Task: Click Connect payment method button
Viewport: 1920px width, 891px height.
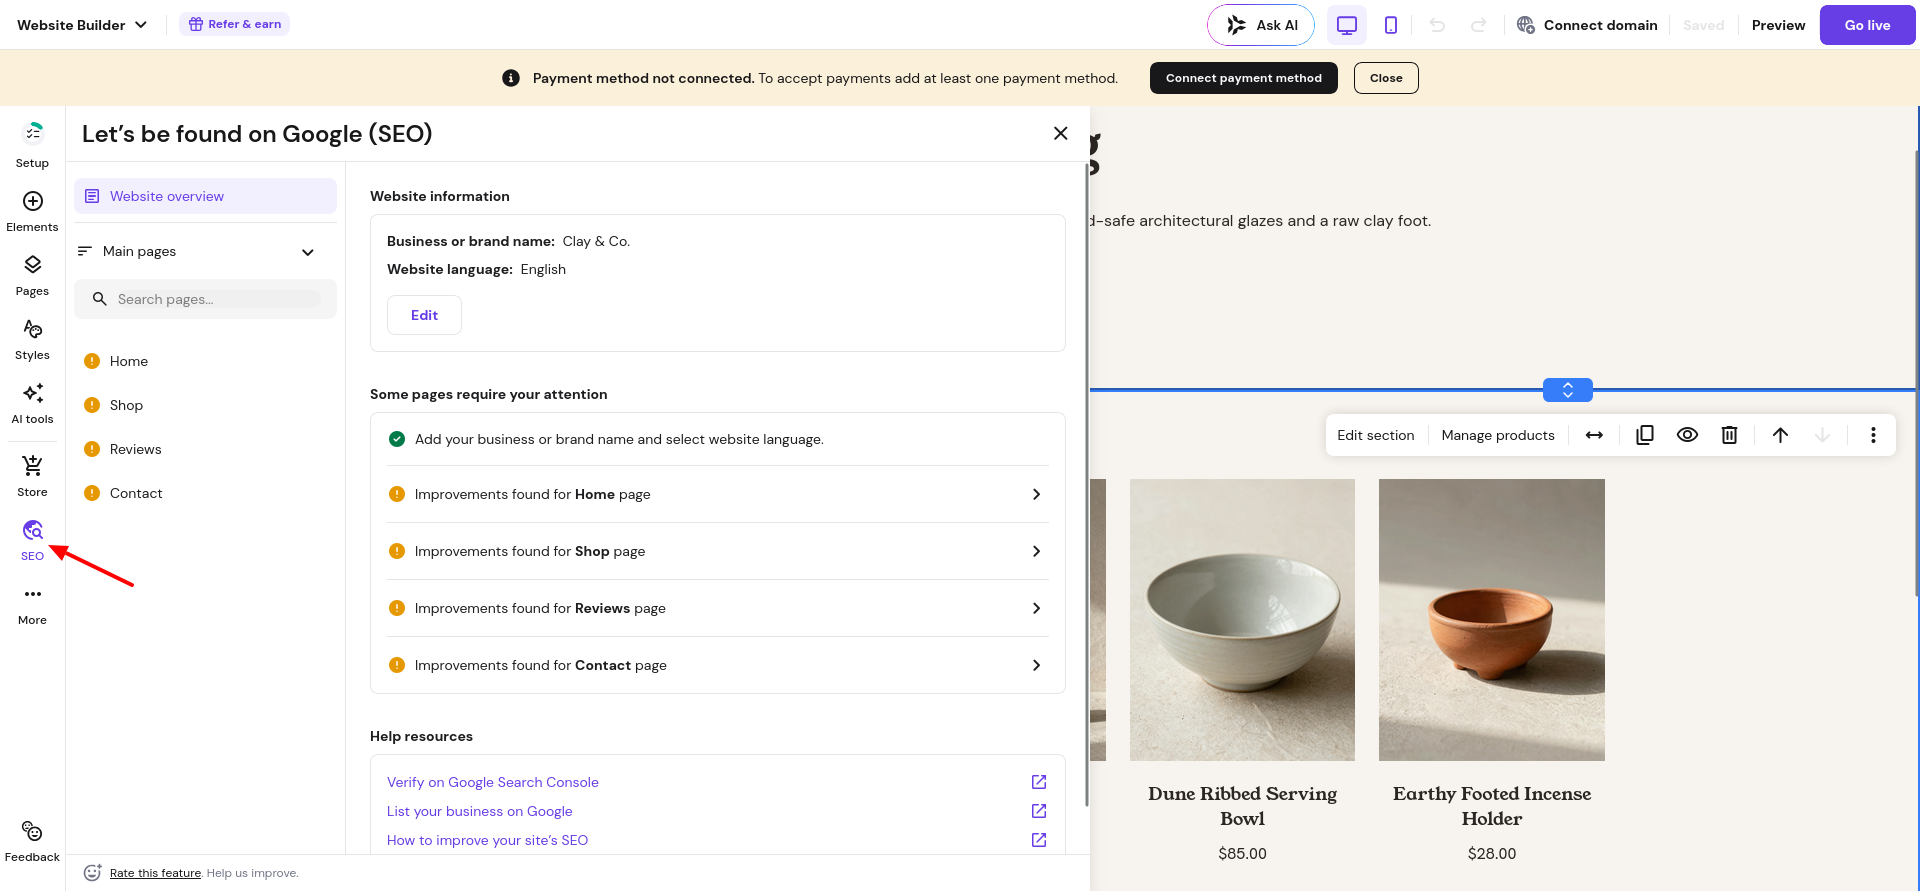Action: coord(1244,78)
